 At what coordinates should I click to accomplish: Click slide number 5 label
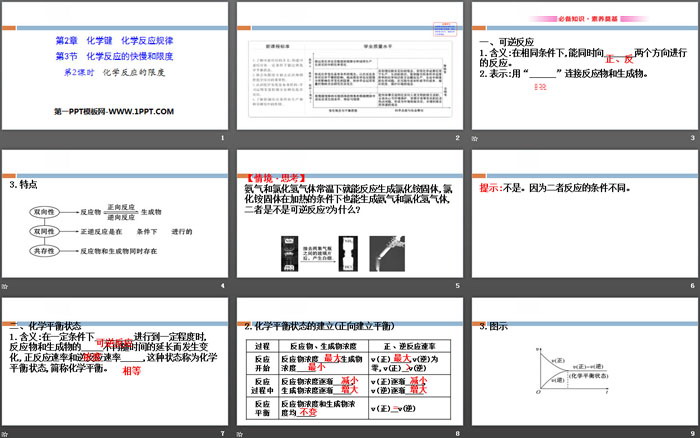point(458,286)
